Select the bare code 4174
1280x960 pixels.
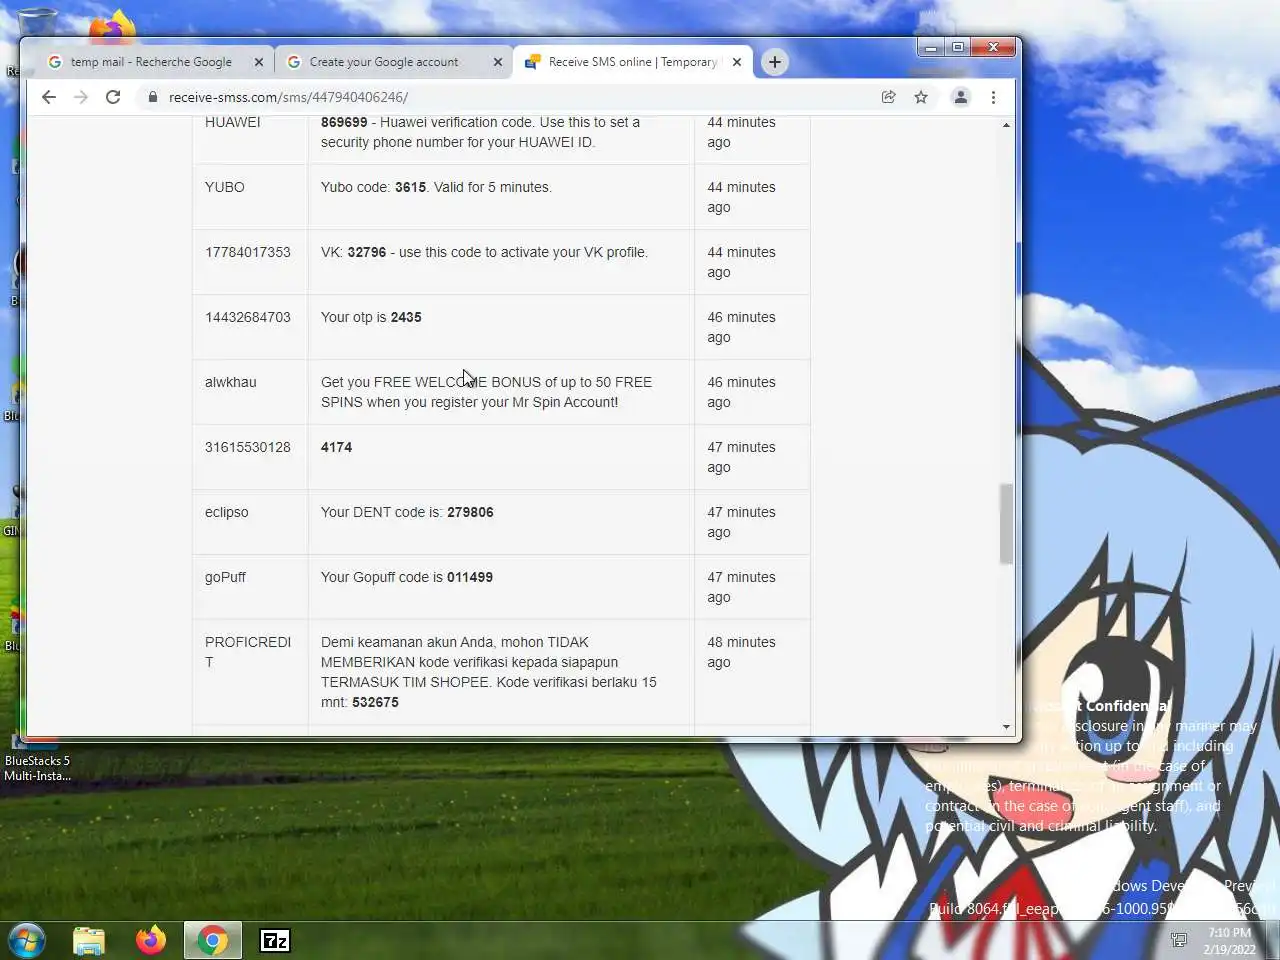[x=336, y=447]
